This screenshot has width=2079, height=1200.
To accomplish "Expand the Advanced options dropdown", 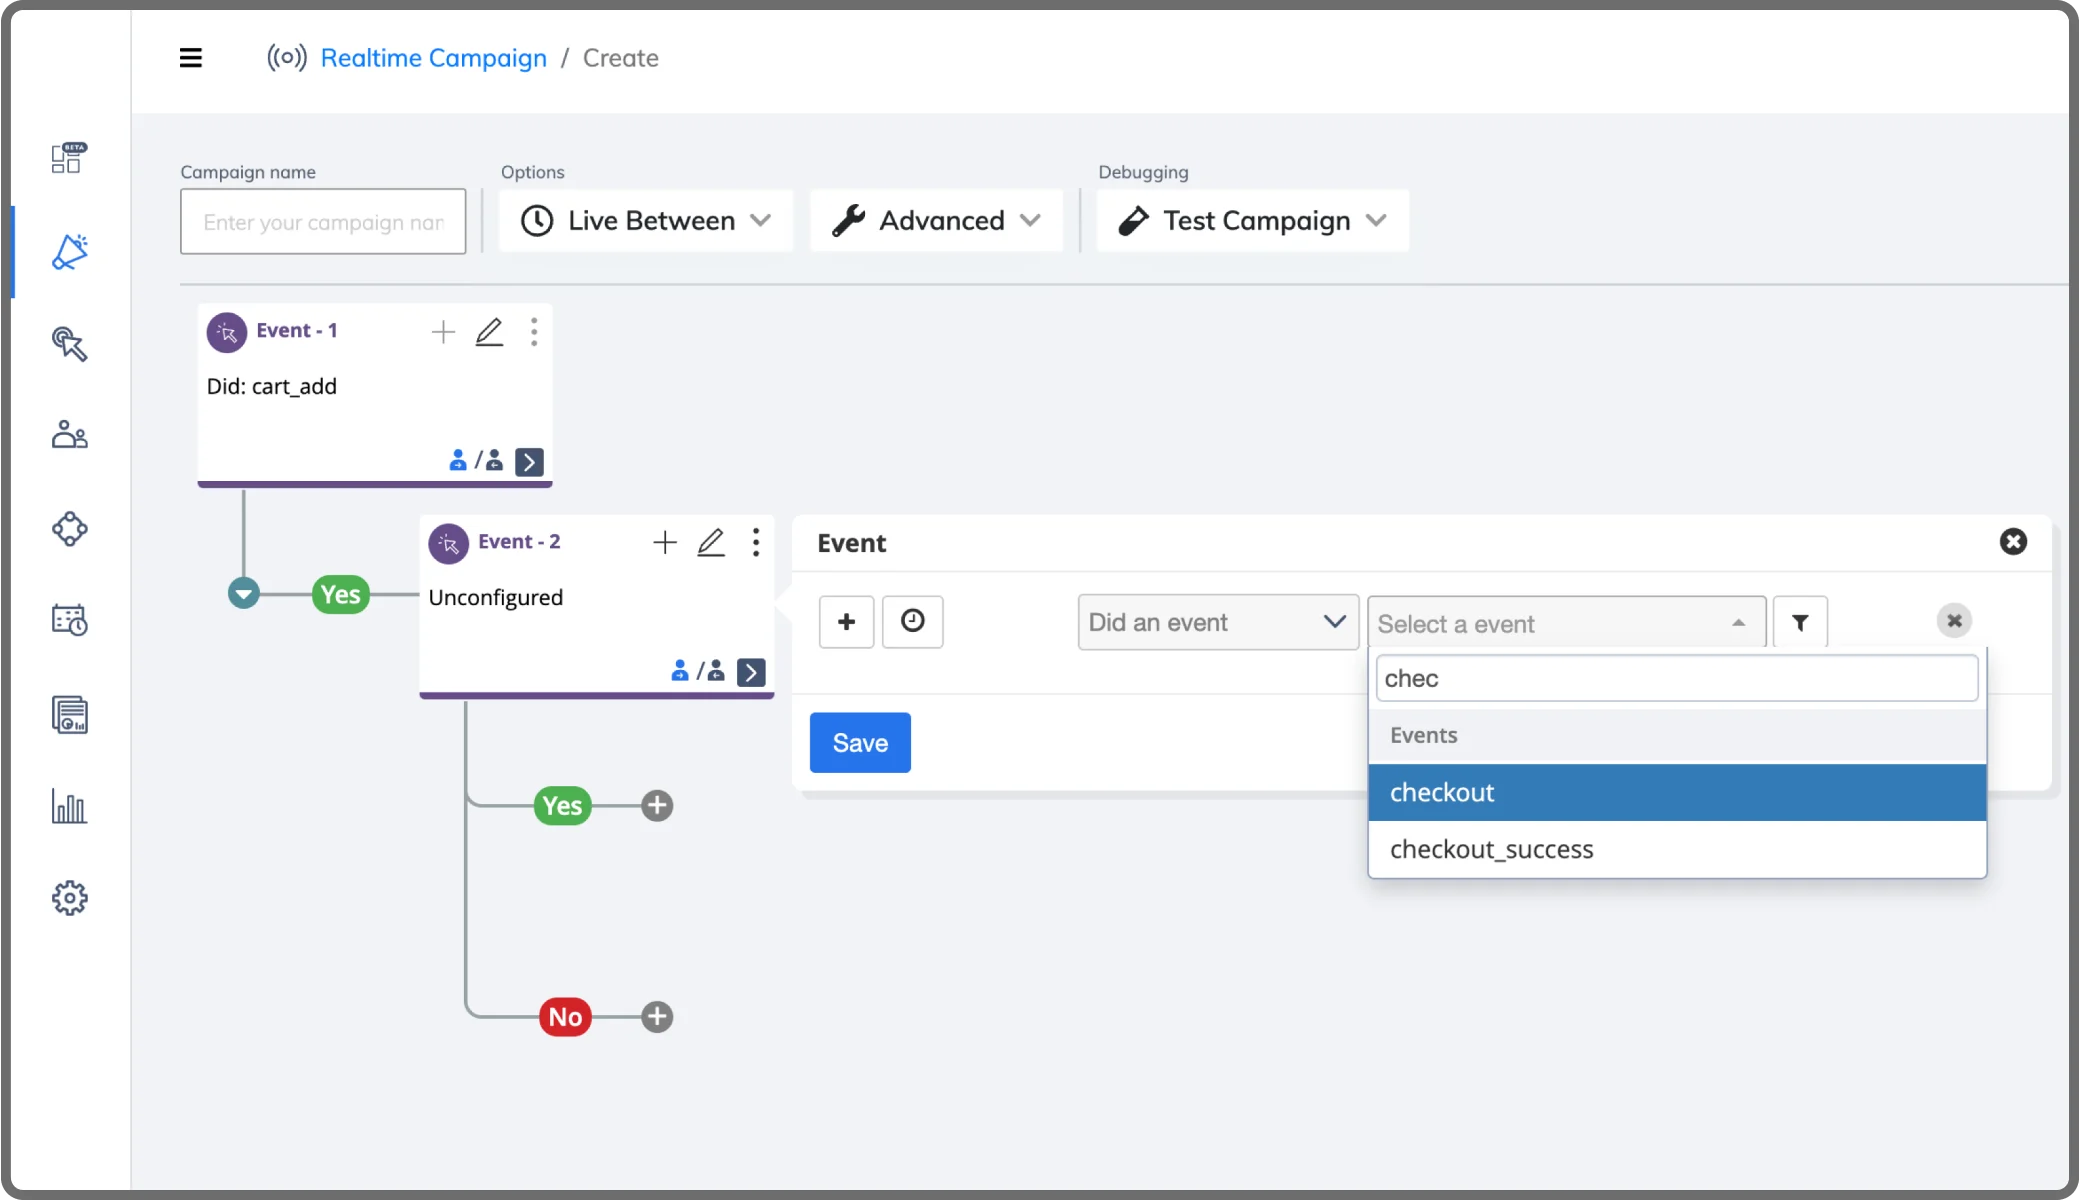I will [x=936, y=221].
